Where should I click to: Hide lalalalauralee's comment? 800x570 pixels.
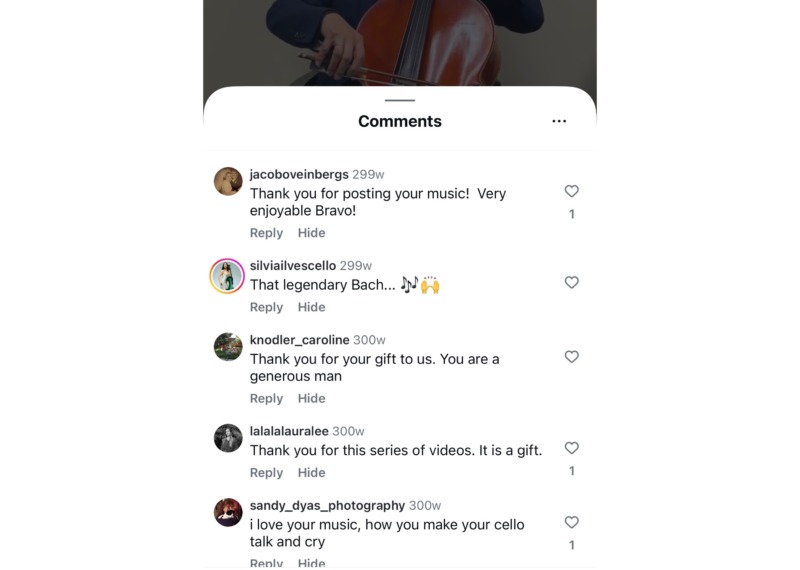pyautogui.click(x=311, y=473)
